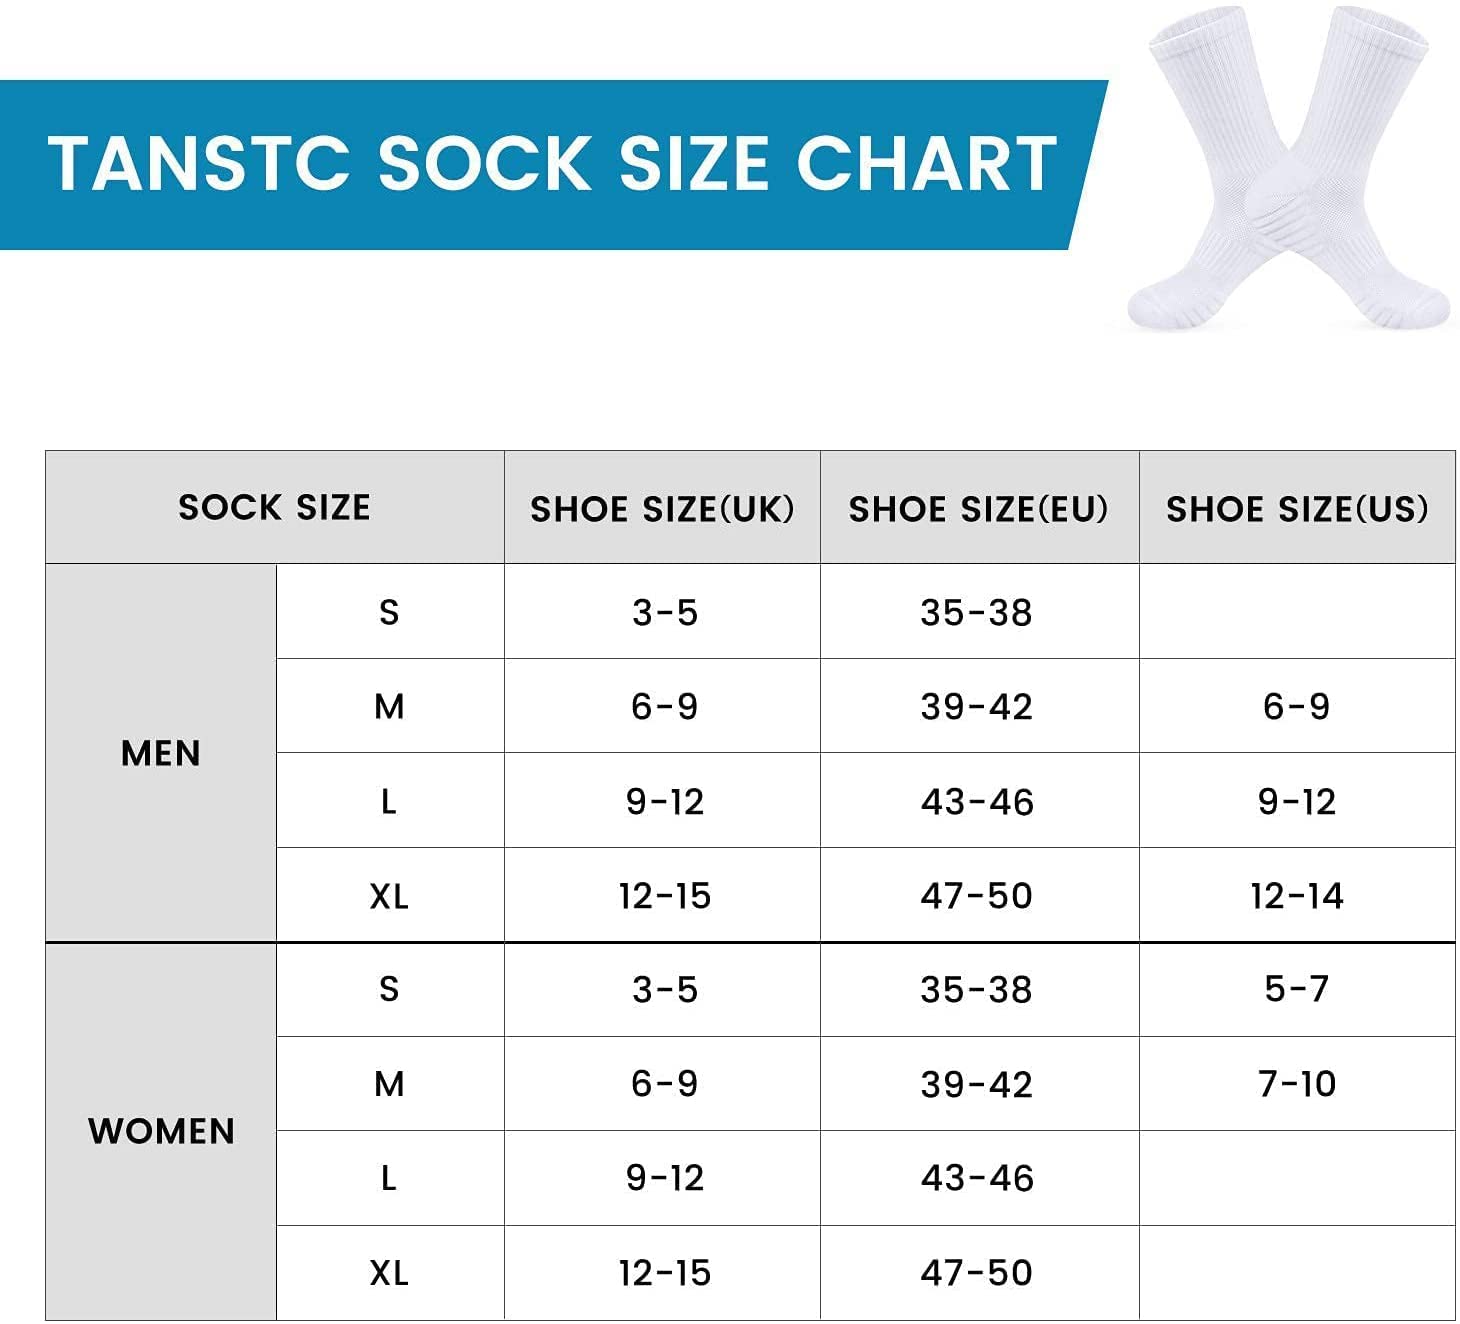Click the SOCK SIZE column header

274,507
